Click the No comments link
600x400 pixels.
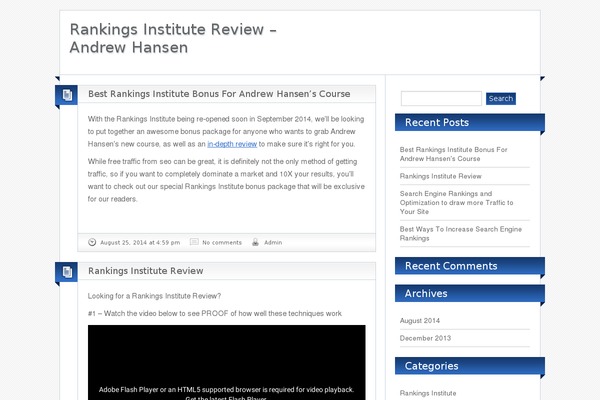click(222, 243)
